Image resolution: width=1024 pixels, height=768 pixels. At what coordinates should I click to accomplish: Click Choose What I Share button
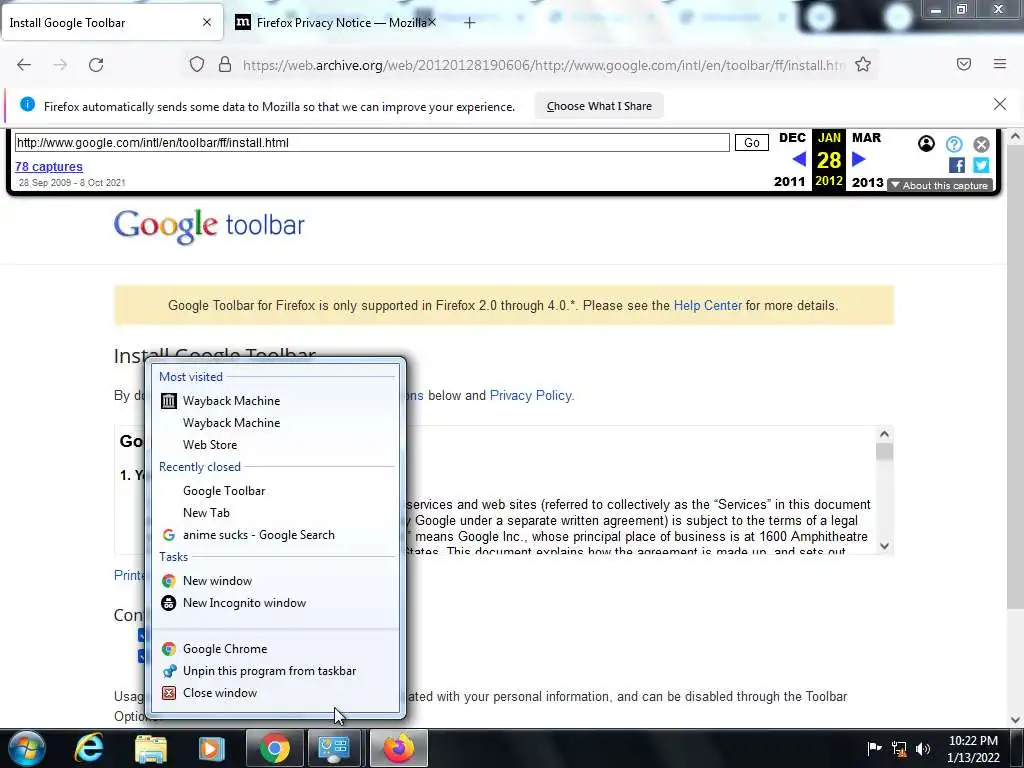tap(599, 106)
